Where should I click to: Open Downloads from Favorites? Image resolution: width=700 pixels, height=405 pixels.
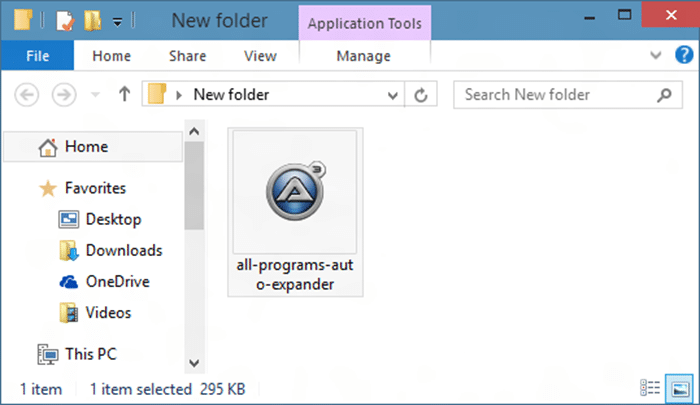[124, 251]
